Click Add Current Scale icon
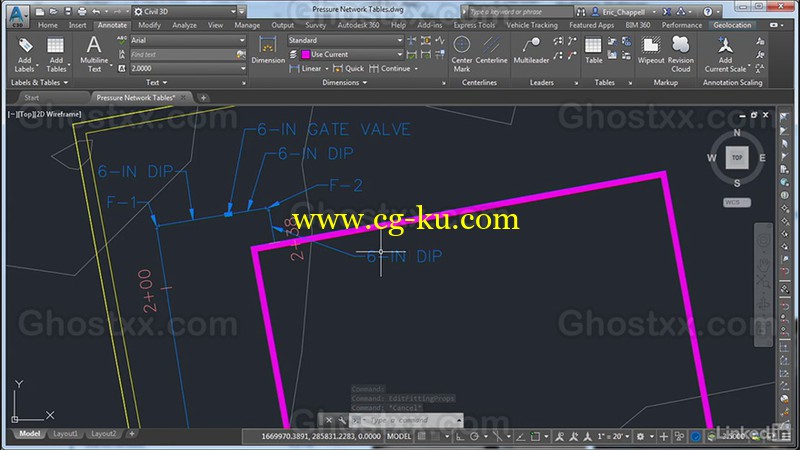The height and width of the screenshot is (450, 800). [726, 55]
